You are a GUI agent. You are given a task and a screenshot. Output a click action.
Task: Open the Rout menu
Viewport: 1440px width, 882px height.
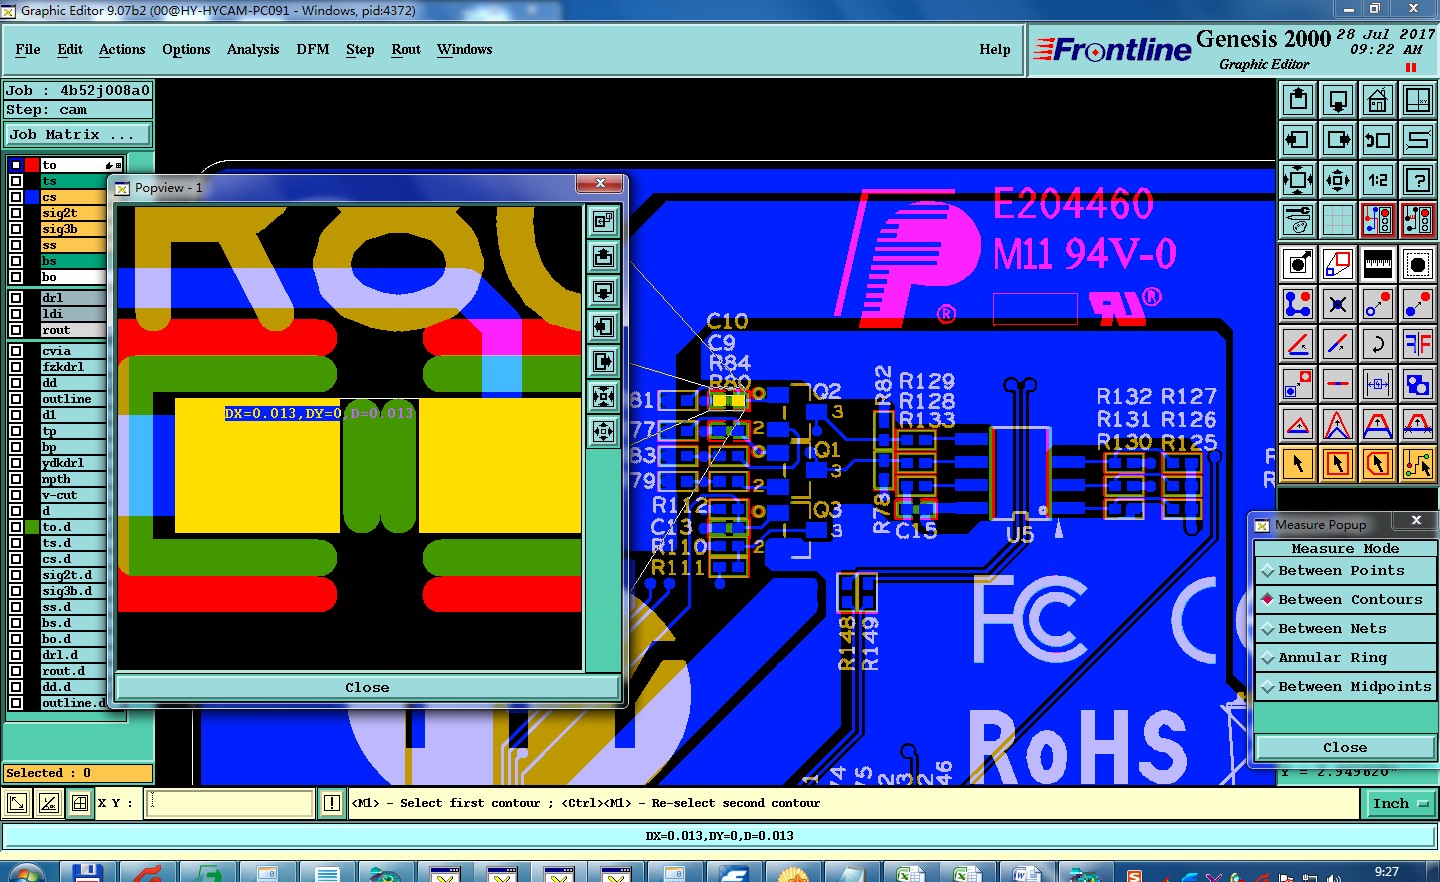pyautogui.click(x=406, y=49)
